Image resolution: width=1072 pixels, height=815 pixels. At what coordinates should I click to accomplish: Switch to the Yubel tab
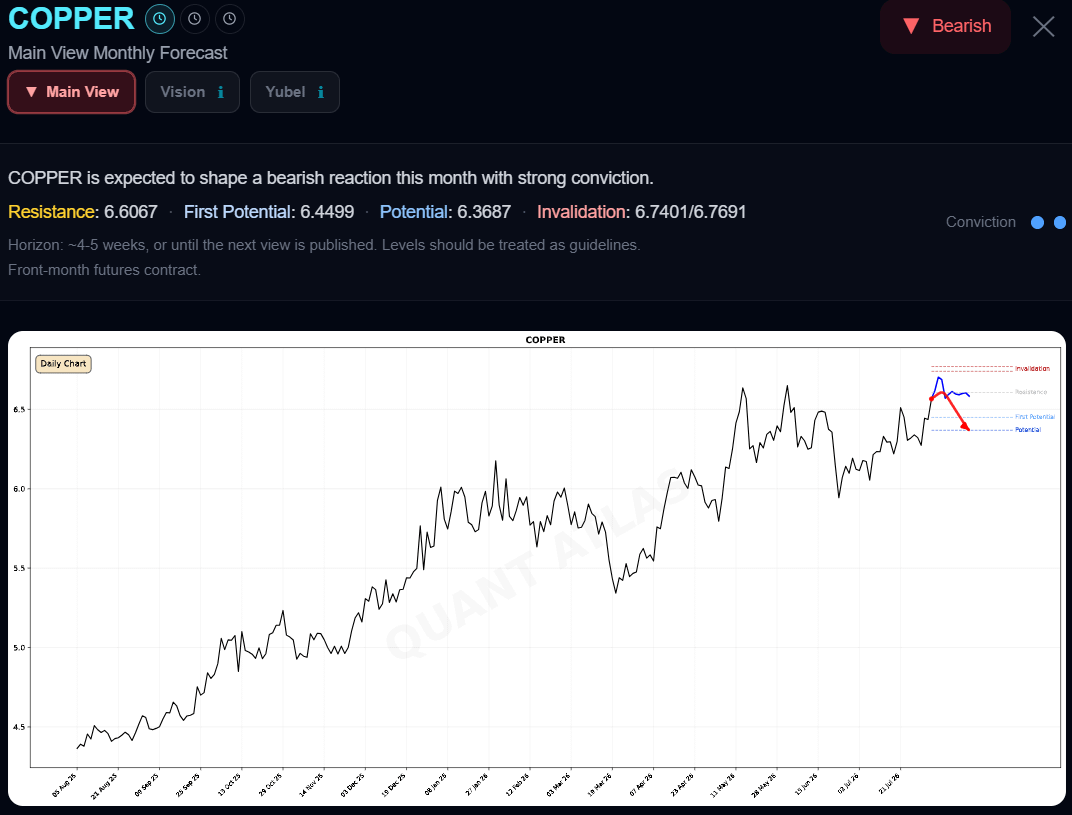click(x=295, y=92)
